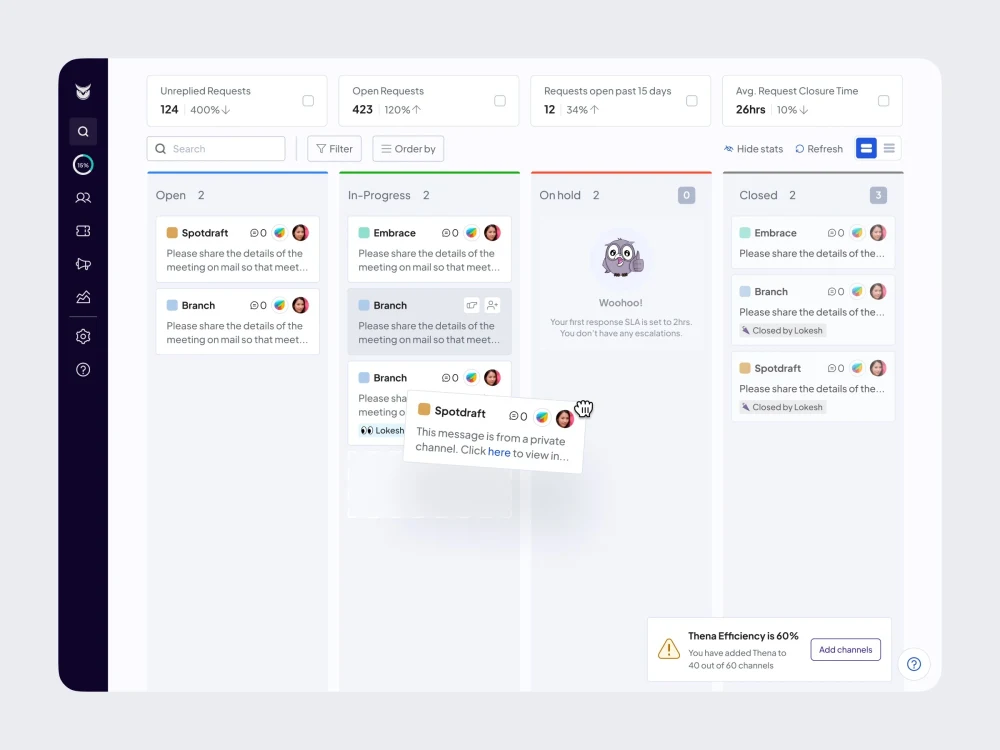
Task: Click the warning triangle in efficiency notice
Action: pyautogui.click(x=668, y=649)
